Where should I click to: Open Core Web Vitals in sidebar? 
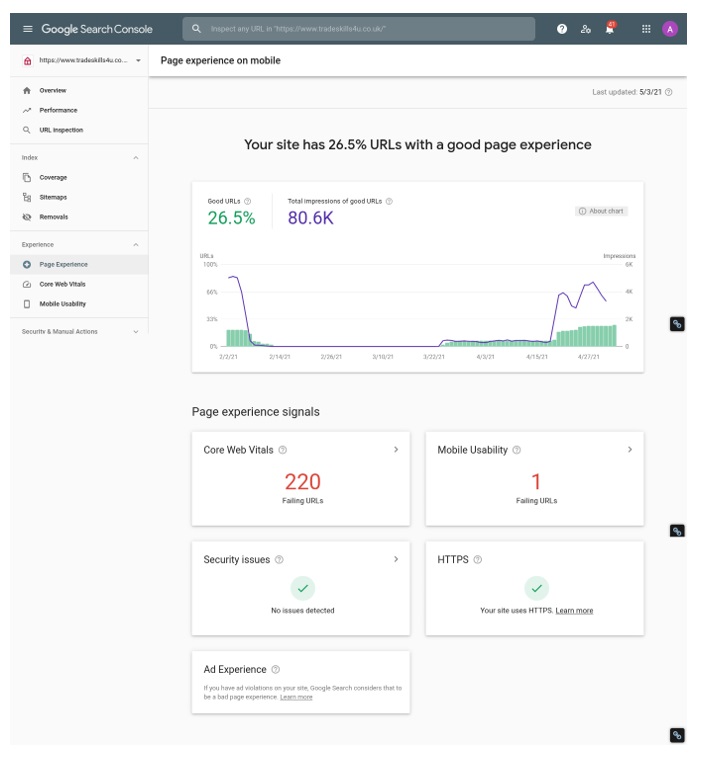pyautogui.click(x=63, y=285)
